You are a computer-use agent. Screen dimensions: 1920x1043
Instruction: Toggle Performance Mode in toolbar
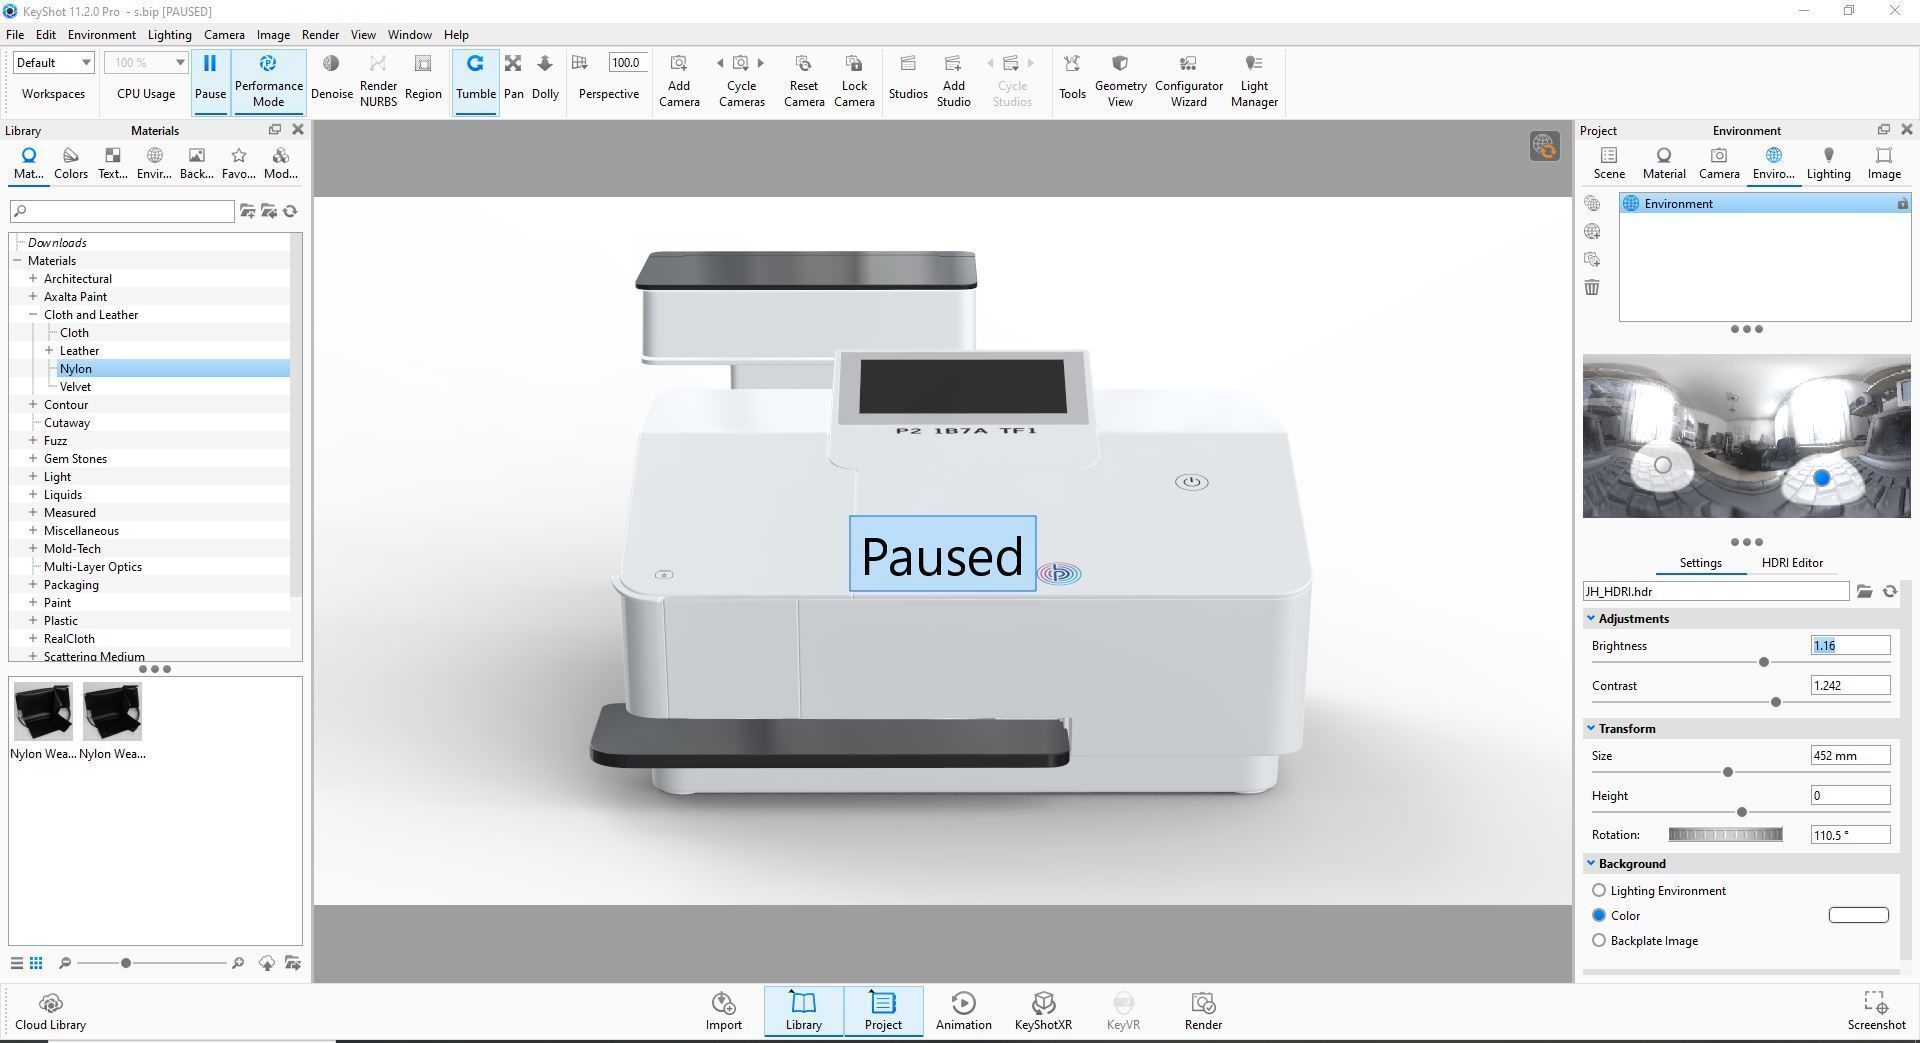(268, 80)
